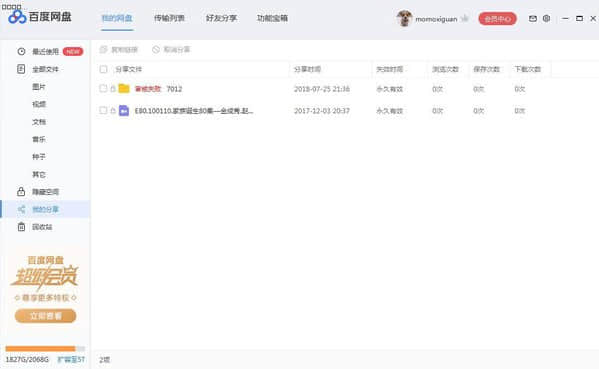Screen dimensions: 599x369
Task: Open settings via the gear icon
Action: [547, 18]
